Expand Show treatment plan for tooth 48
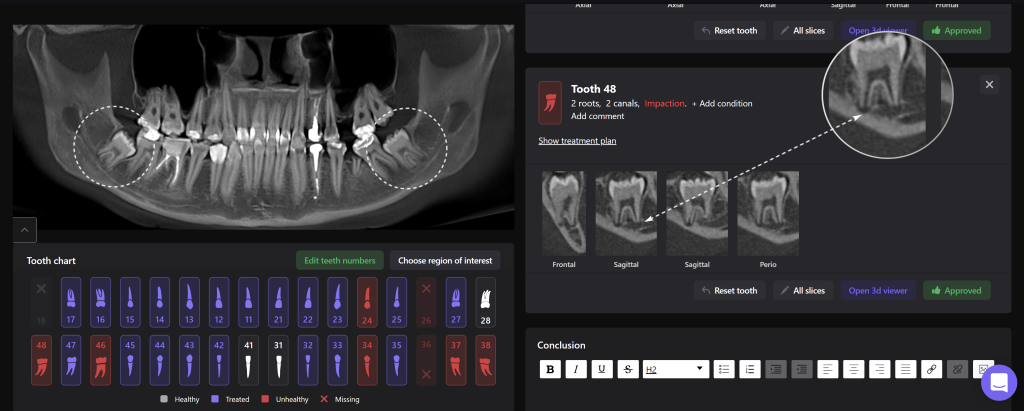 point(577,141)
